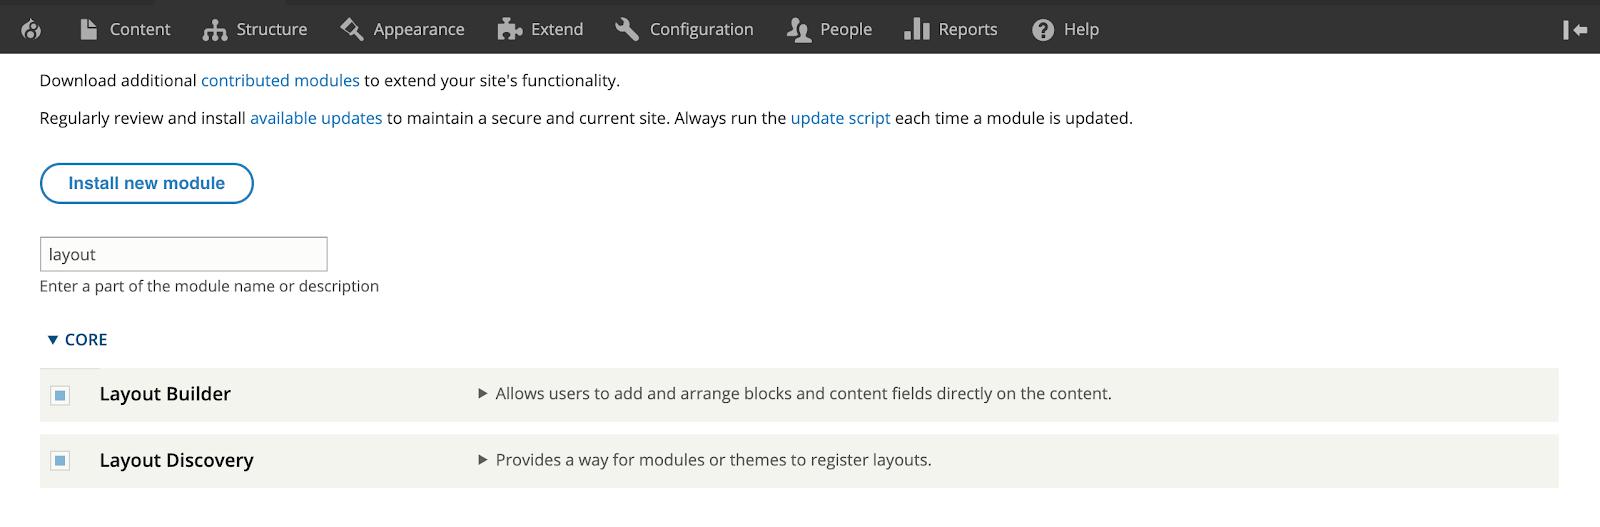This screenshot has width=1600, height=527.
Task: Click the module filter text field
Action: (x=184, y=254)
